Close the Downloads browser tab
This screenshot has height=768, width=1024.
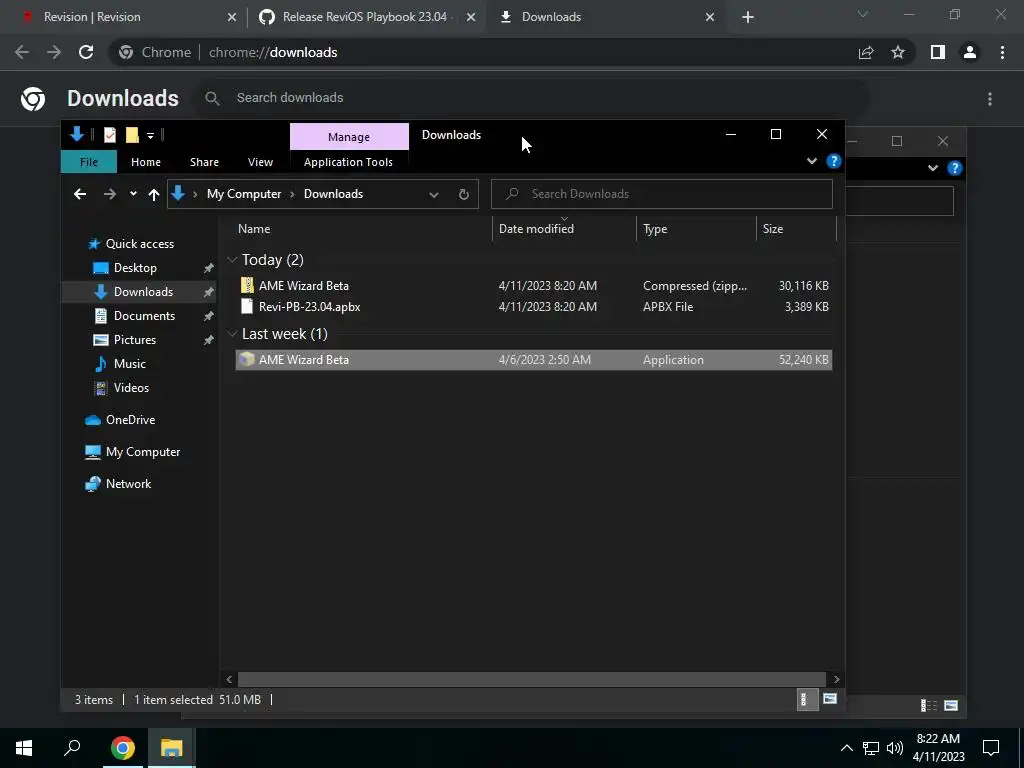coord(710,18)
